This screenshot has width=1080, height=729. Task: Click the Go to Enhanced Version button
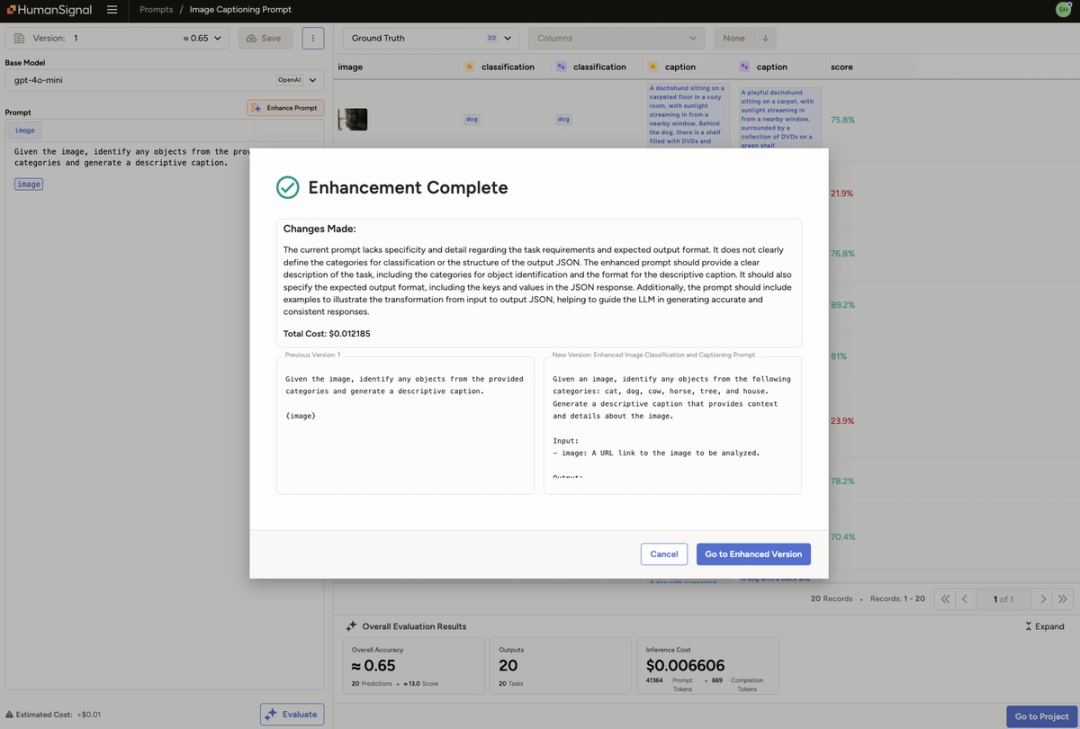[753, 553]
